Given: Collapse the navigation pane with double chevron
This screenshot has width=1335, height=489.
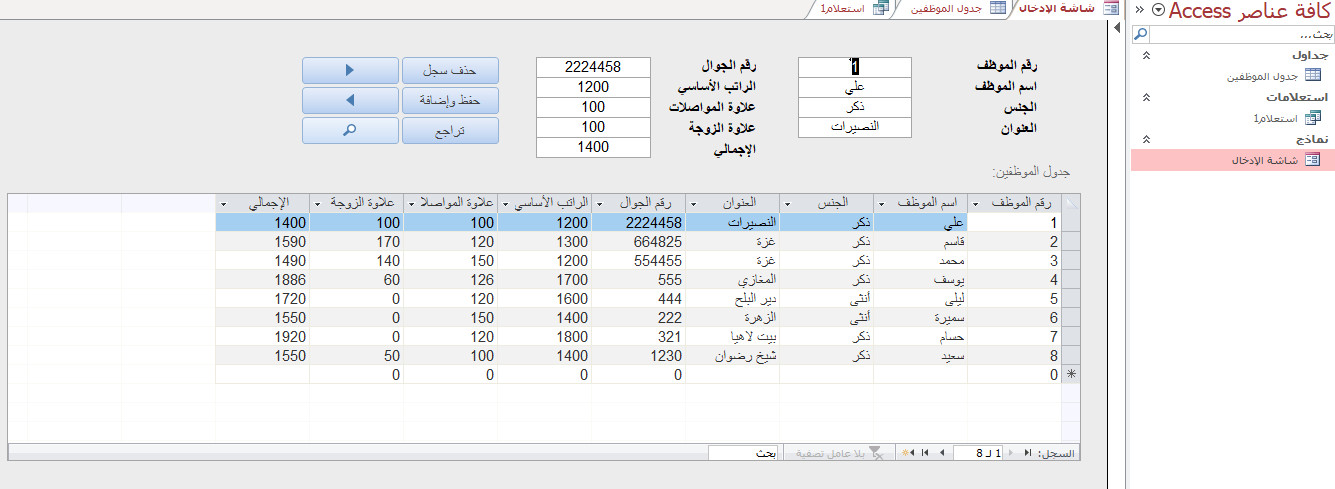Looking at the screenshot, I should tap(1139, 10).
